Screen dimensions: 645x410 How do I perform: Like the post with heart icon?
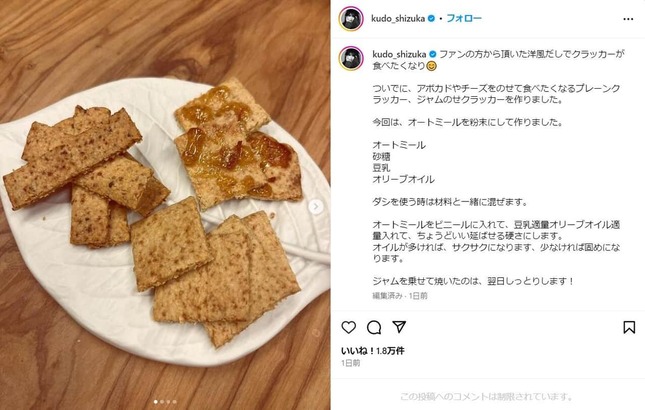348,327
